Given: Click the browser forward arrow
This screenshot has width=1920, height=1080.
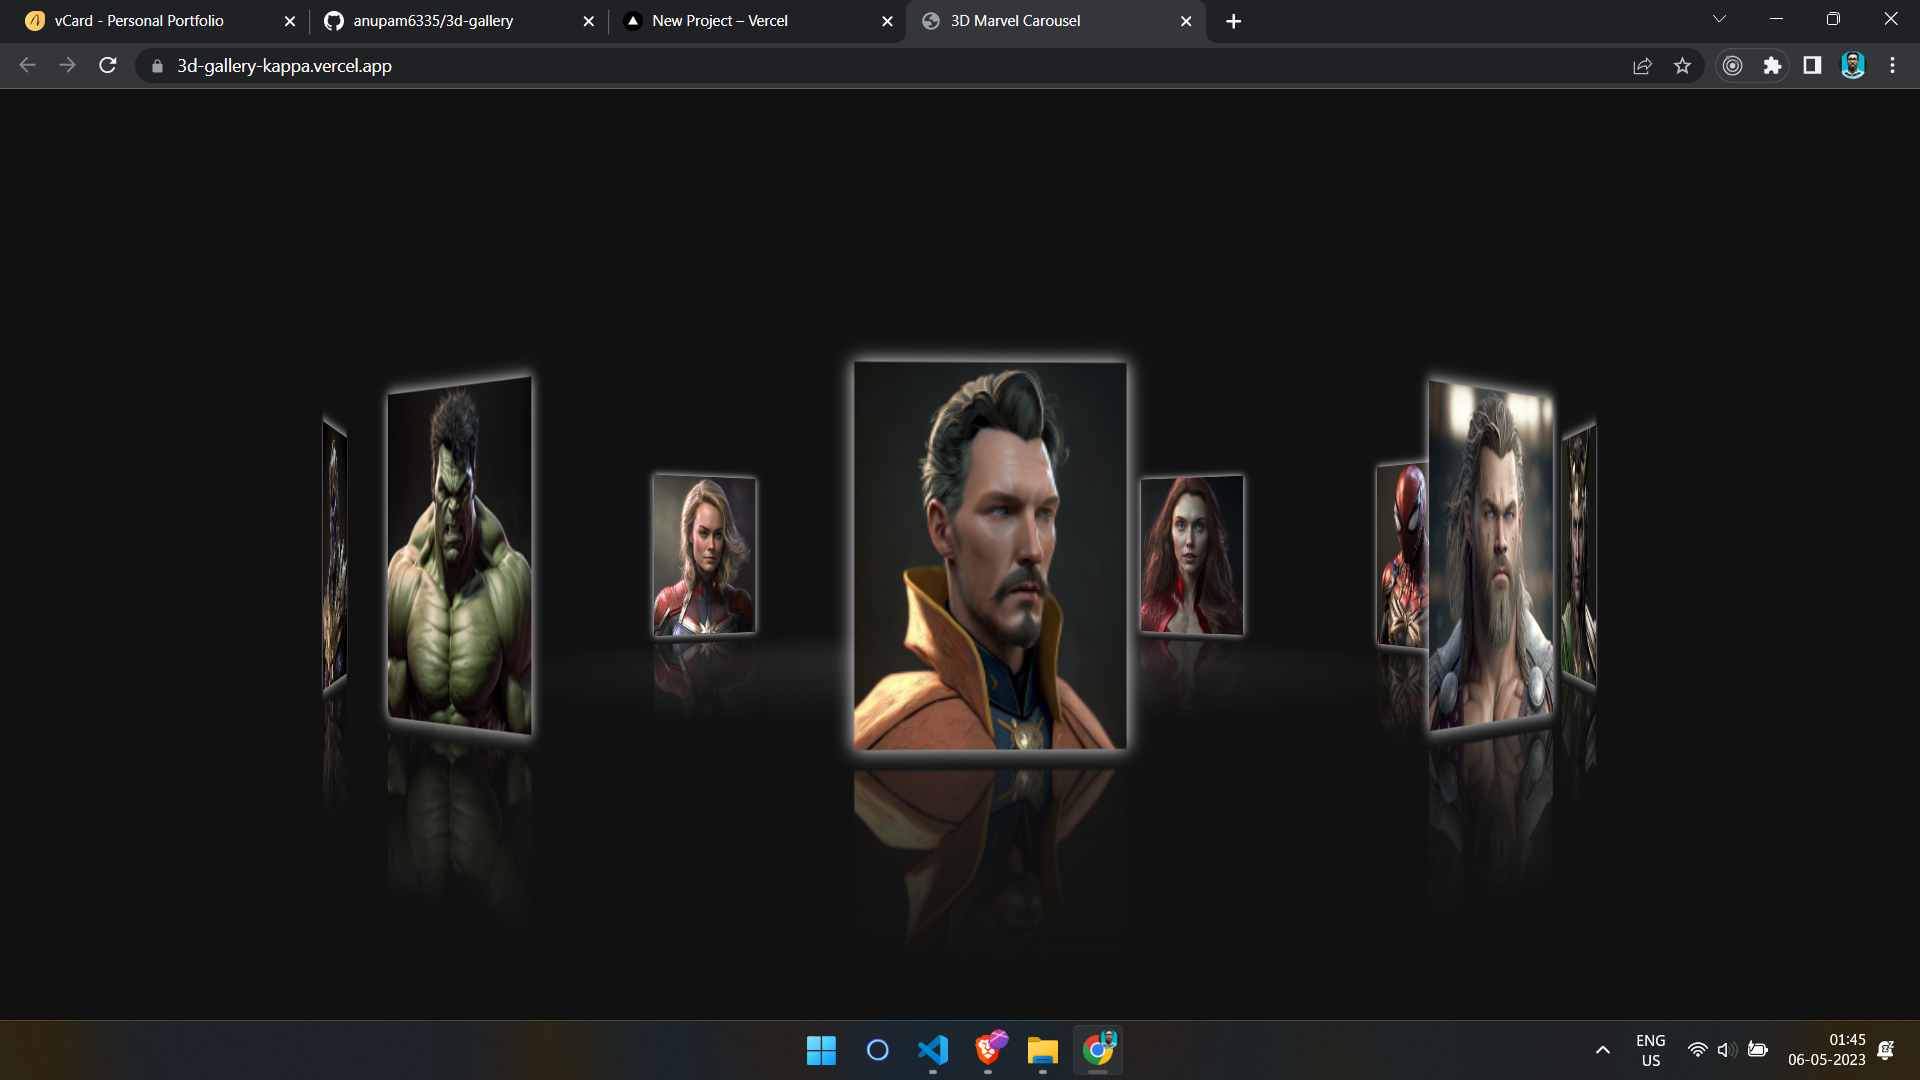Looking at the screenshot, I should click(67, 66).
